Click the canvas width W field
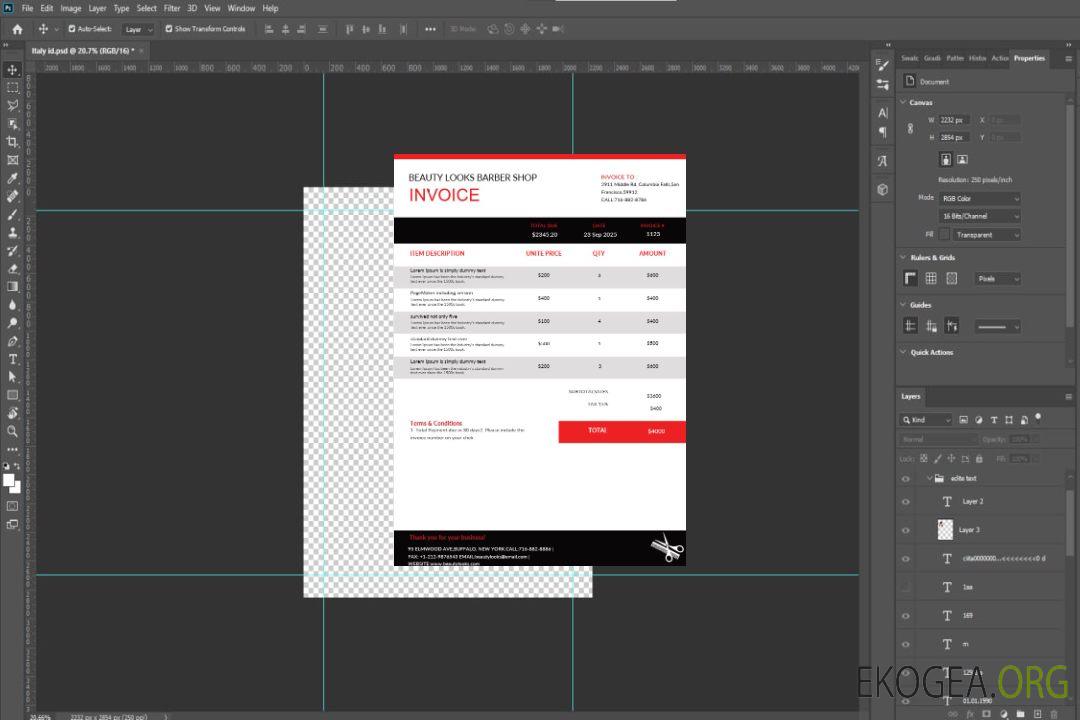The width and height of the screenshot is (1080, 720). [955, 120]
